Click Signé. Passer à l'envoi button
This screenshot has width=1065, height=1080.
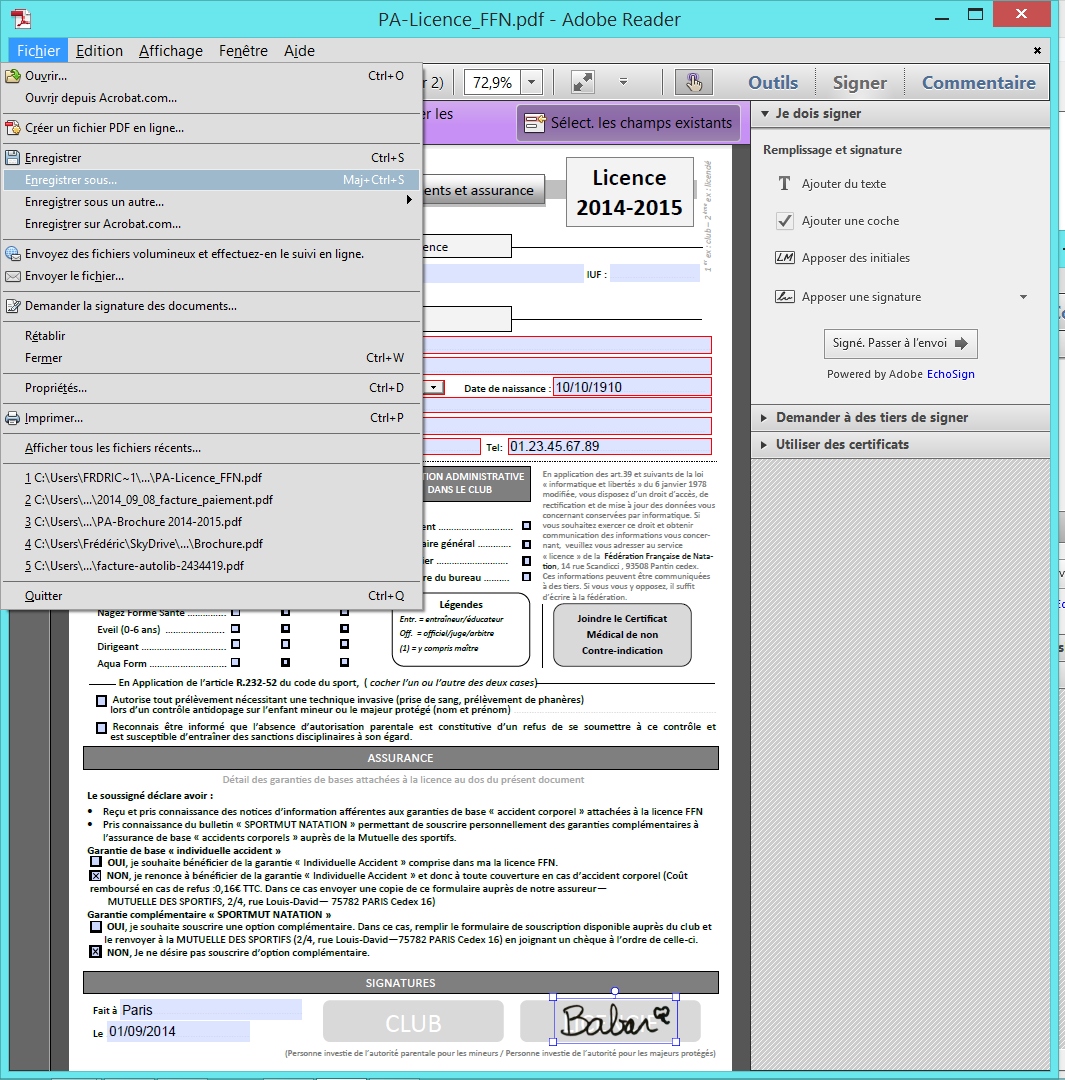pos(900,343)
